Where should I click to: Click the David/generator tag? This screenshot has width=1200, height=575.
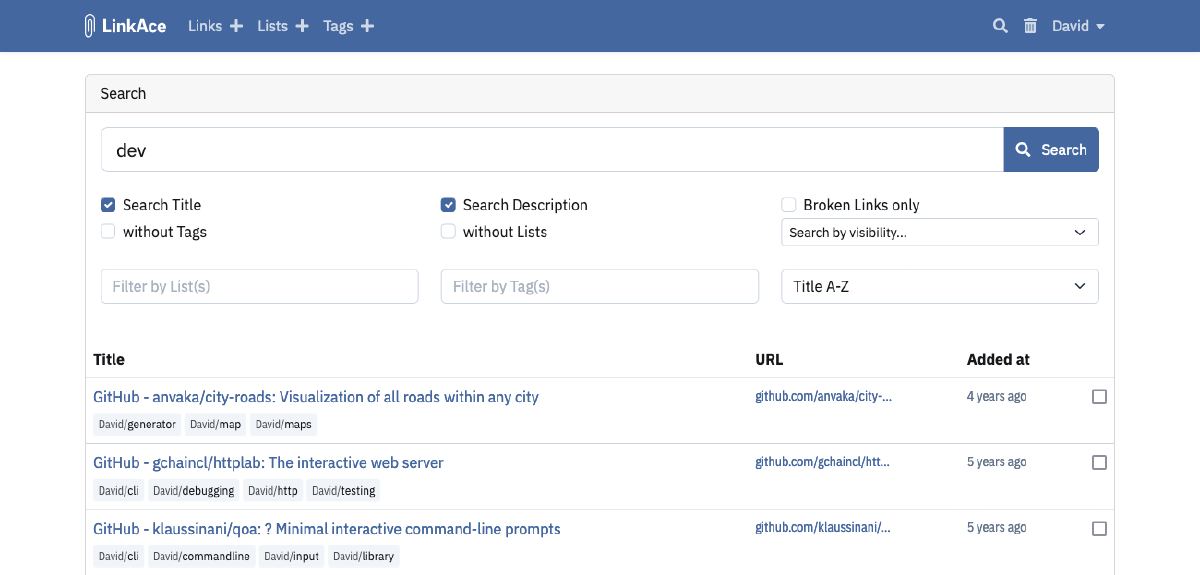(x=137, y=424)
